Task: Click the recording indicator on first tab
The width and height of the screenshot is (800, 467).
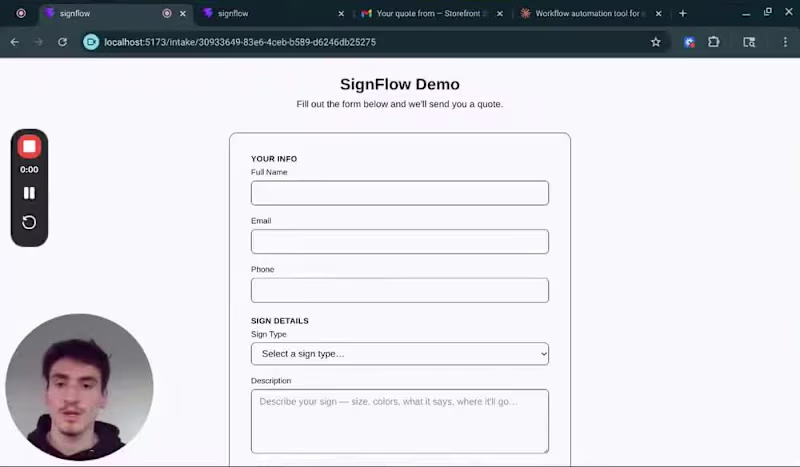Action: pos(167,13)
